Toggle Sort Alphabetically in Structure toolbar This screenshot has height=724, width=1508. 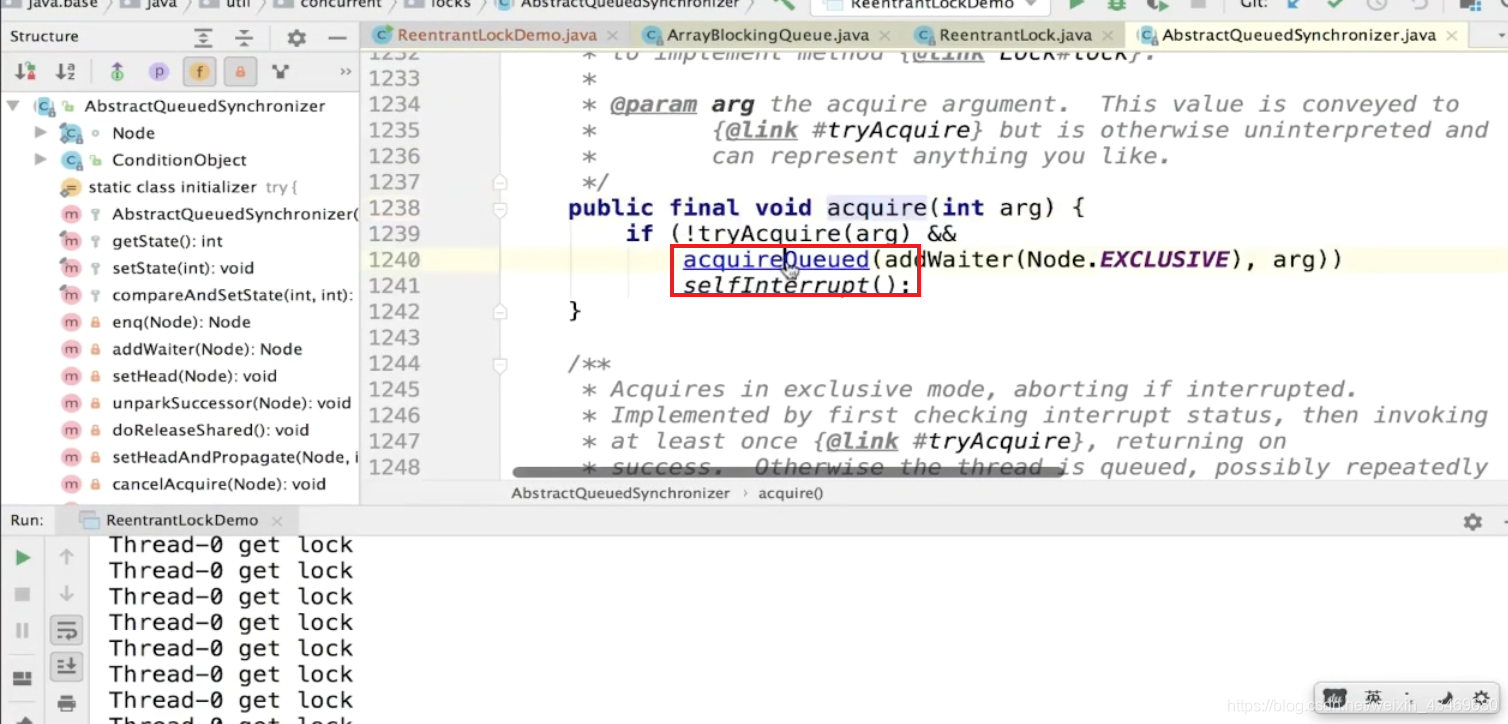66,72
